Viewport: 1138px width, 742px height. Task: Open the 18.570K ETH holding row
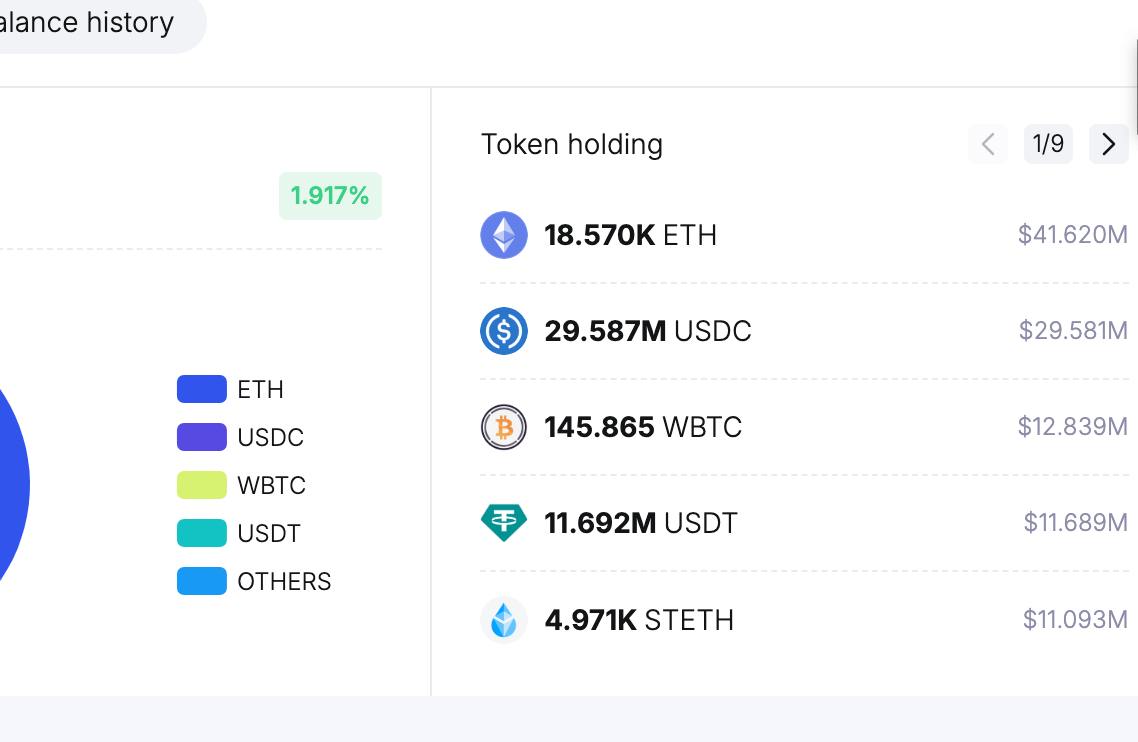click(x=804, y=235)
